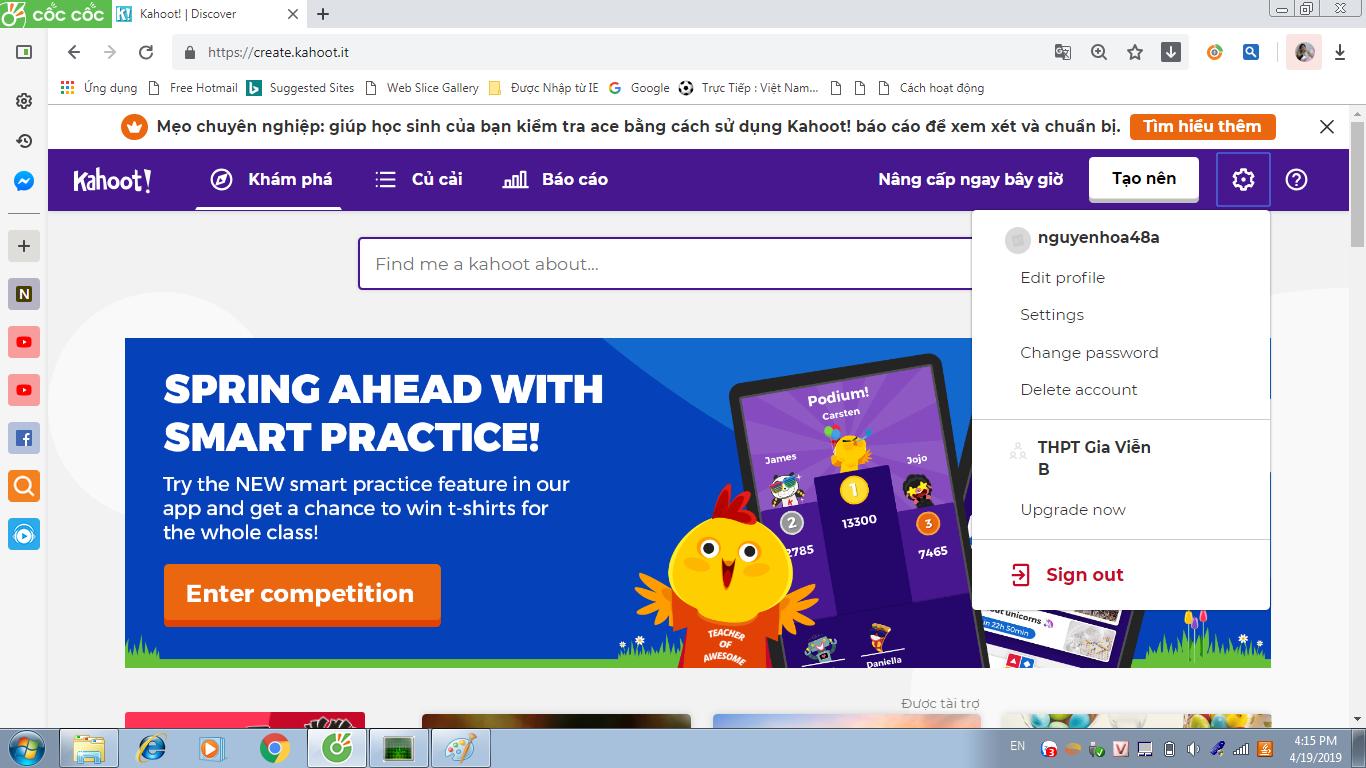
Task: Open Cách hoạt động bookmark
Action: click(931, 88)
